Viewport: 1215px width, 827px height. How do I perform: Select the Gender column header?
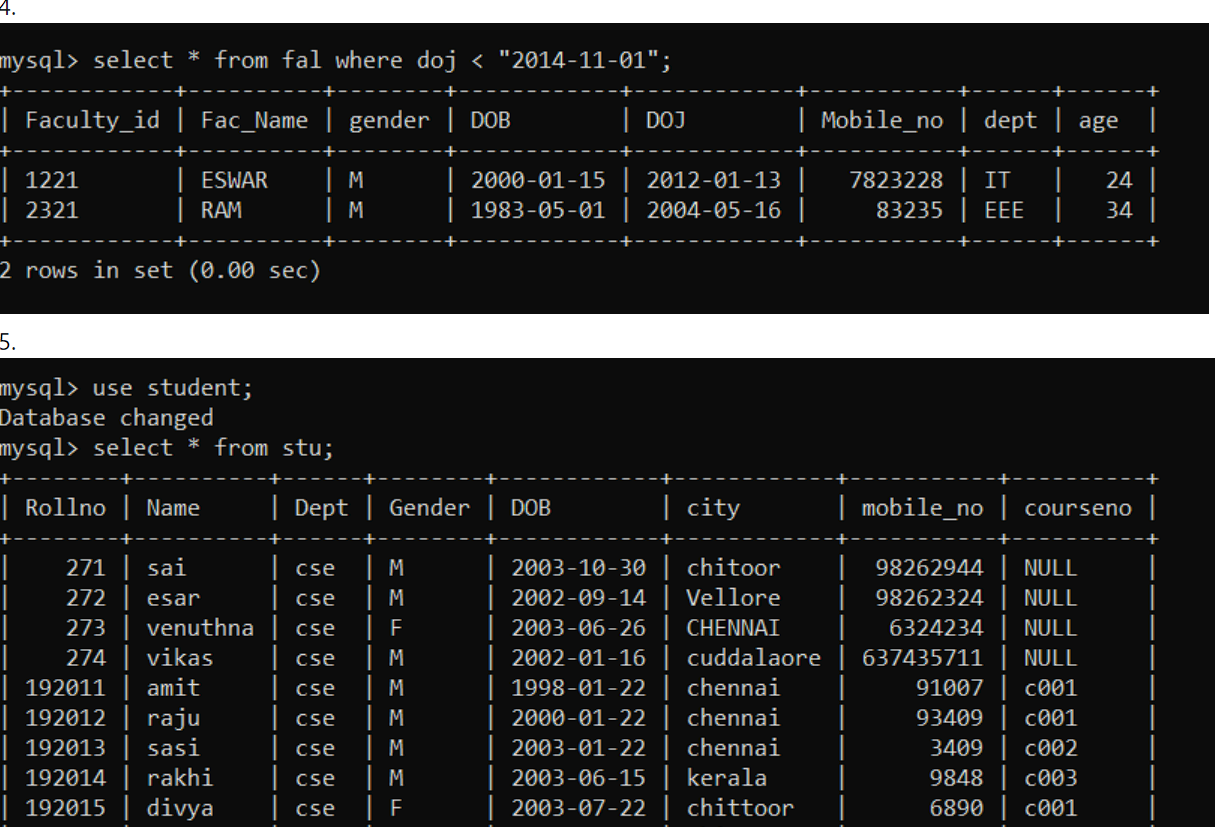[429, 507]
